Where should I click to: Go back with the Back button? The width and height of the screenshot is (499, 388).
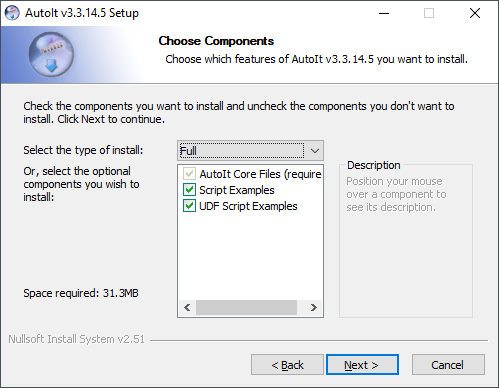(x=287, y=365)
